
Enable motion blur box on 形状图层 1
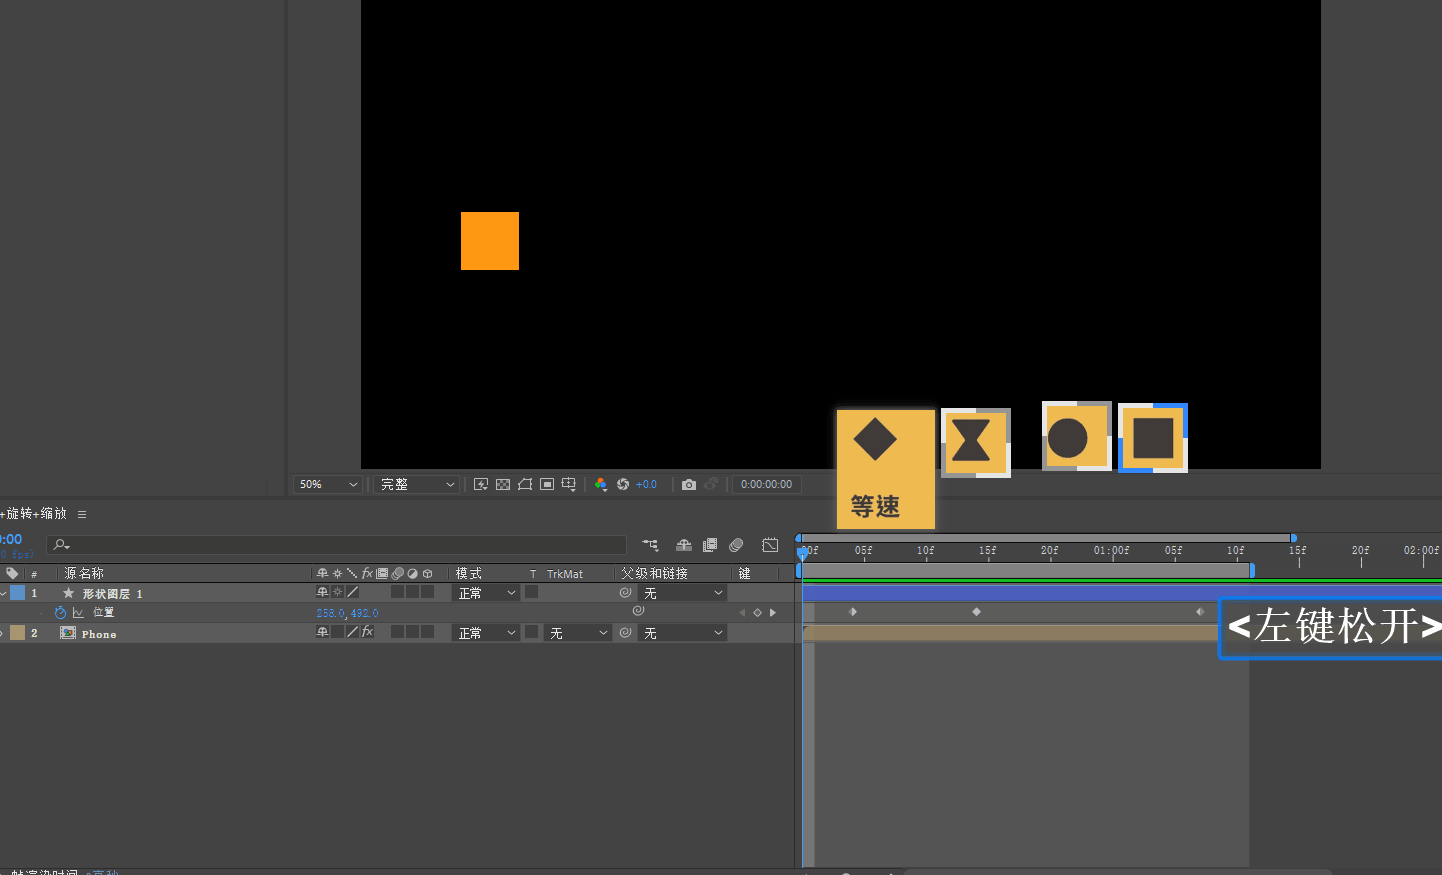point(397,592)
